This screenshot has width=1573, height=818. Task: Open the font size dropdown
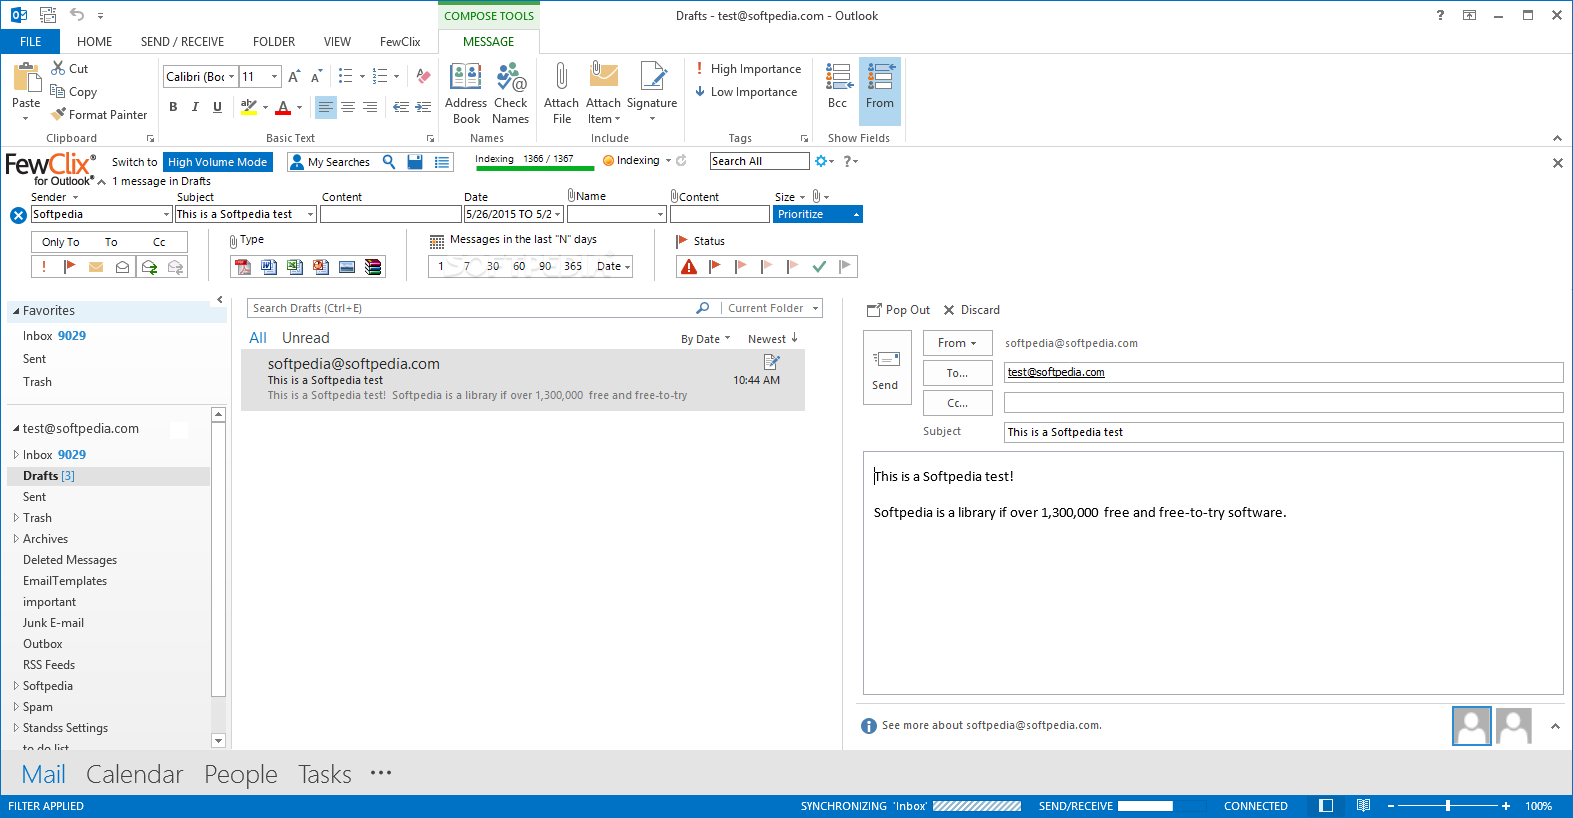pyautogui.click(x=274, y=77)
